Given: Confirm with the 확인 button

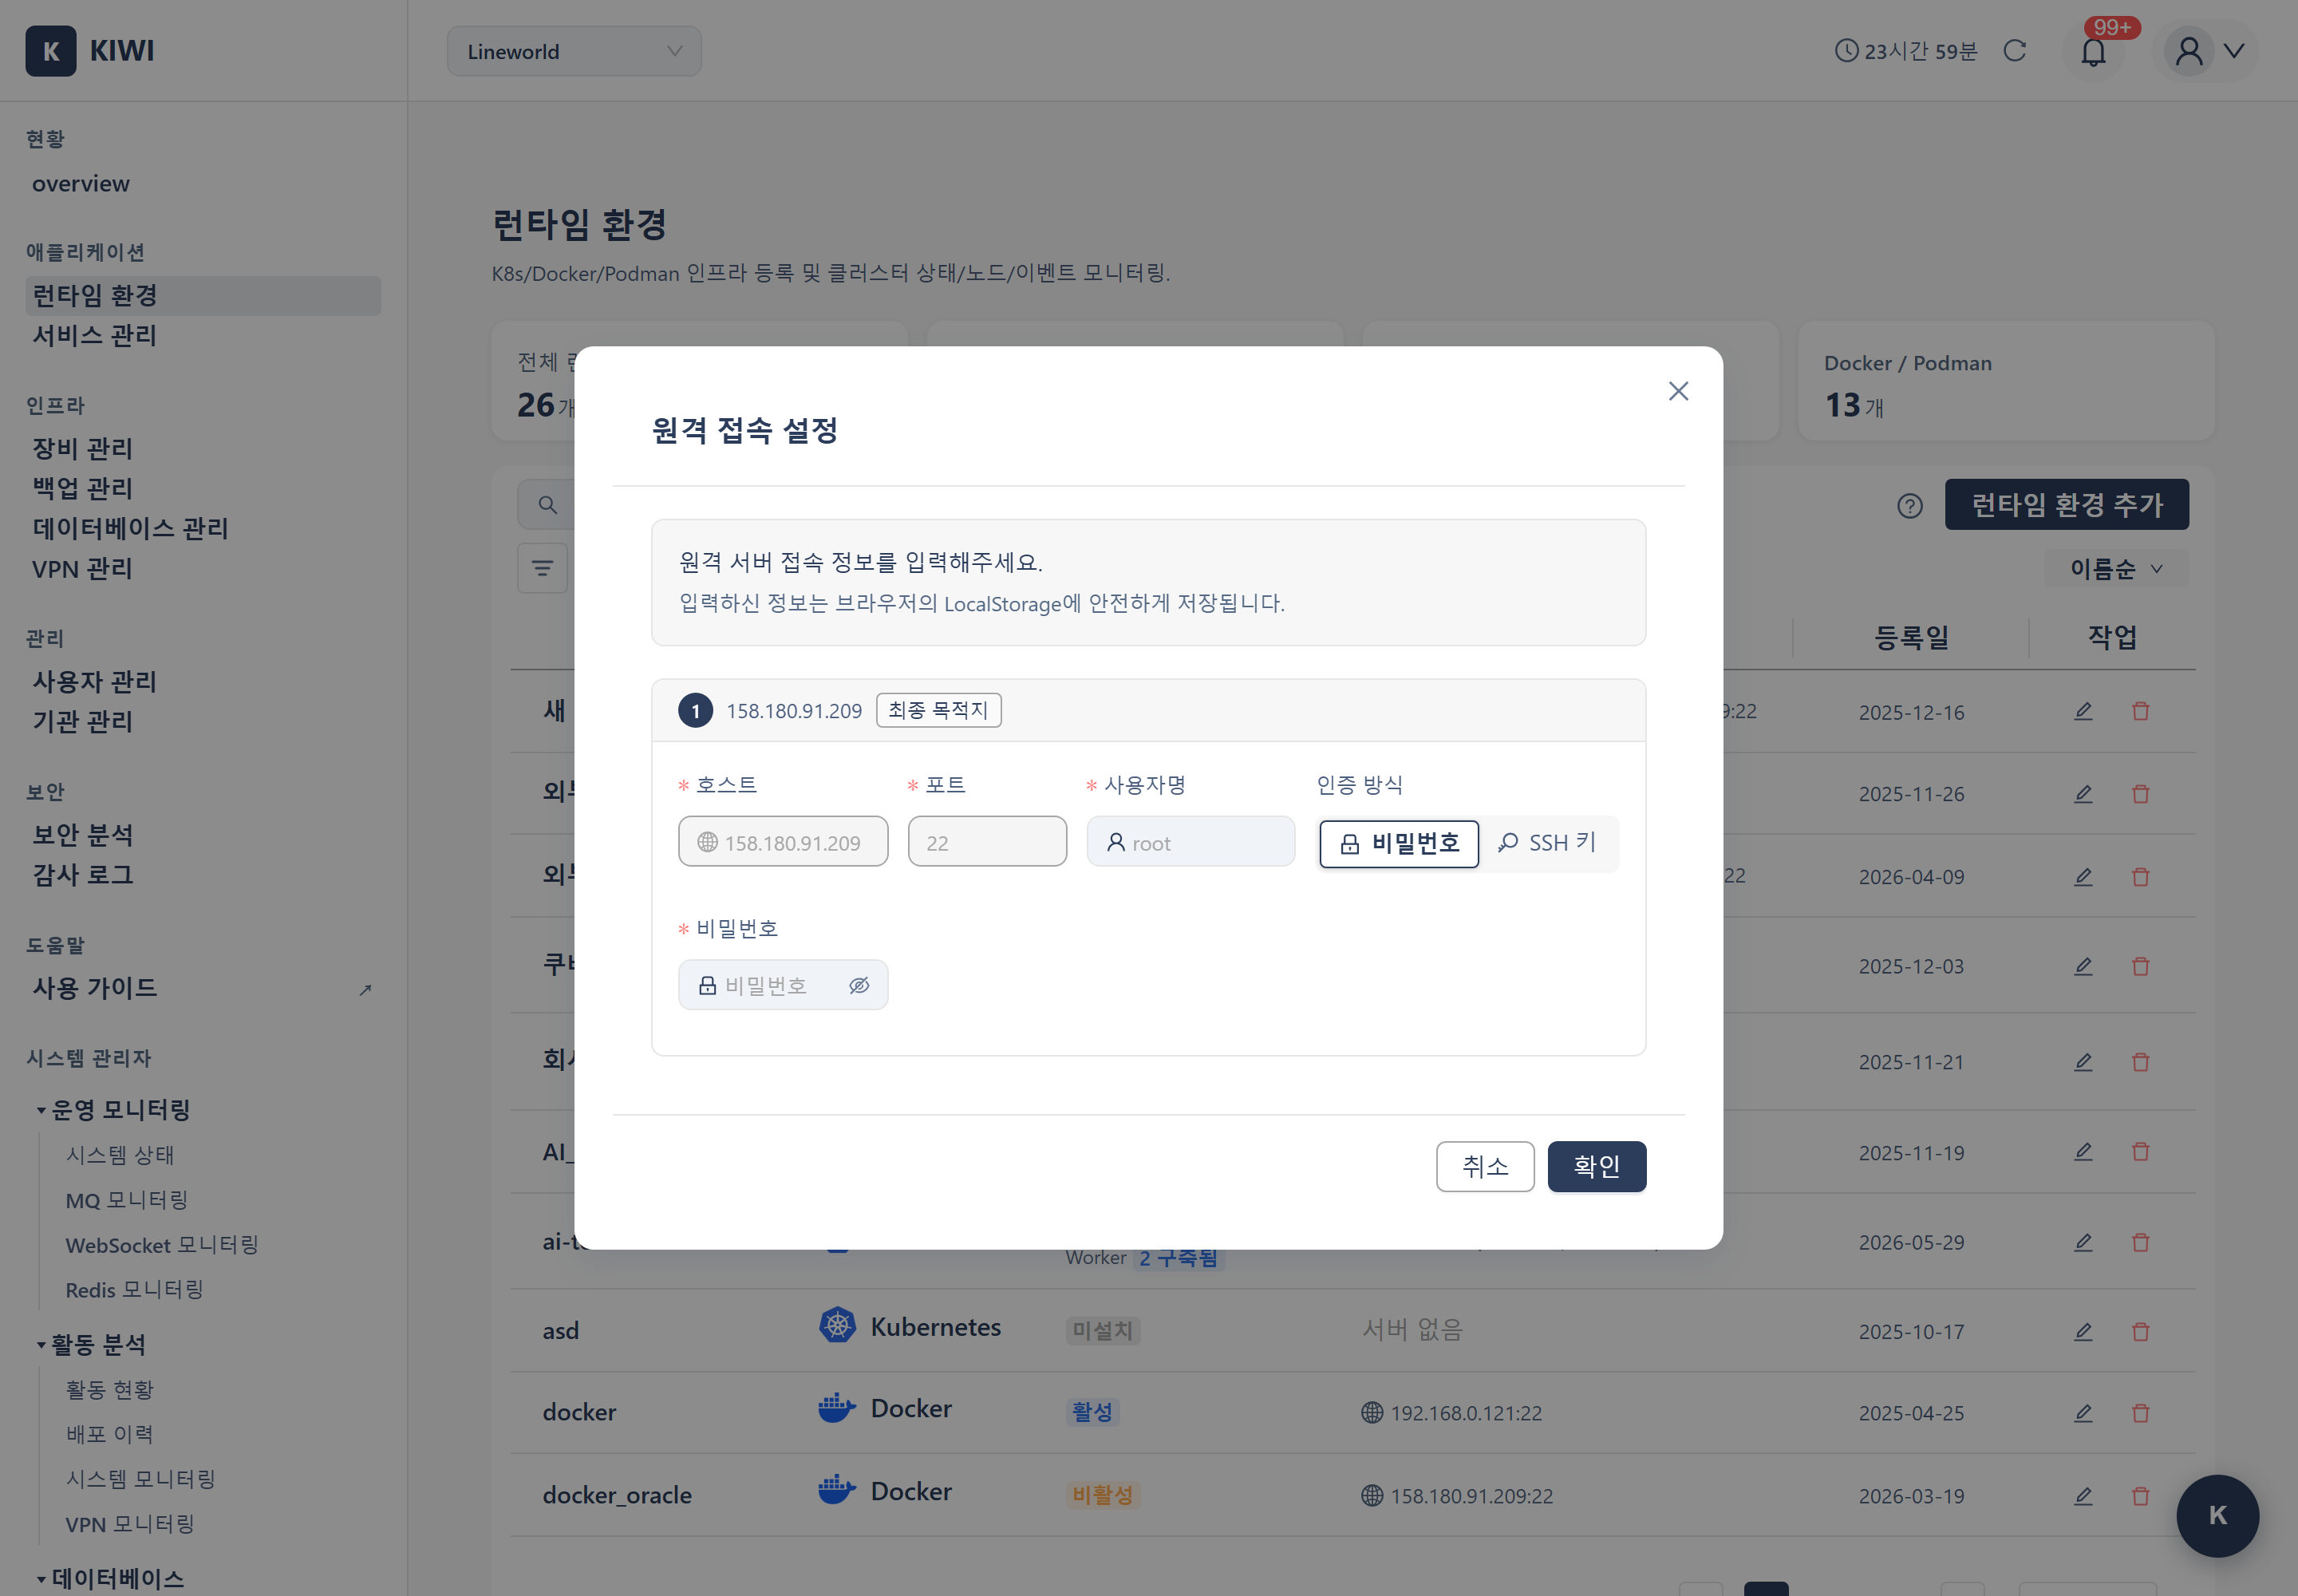Looking at the screenshot, I should 1596,1166.
